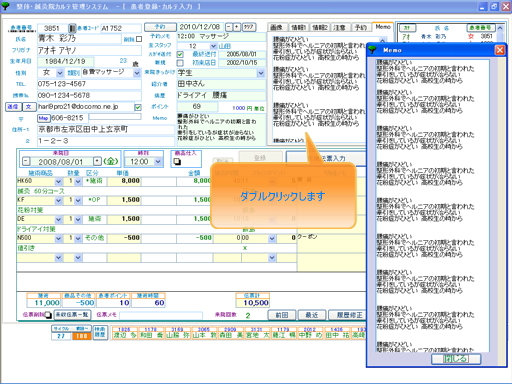The width and height of the screenshot is (512, 384).
Task: Toggle the 新規 checkbox
Action: tap(180, 63)
